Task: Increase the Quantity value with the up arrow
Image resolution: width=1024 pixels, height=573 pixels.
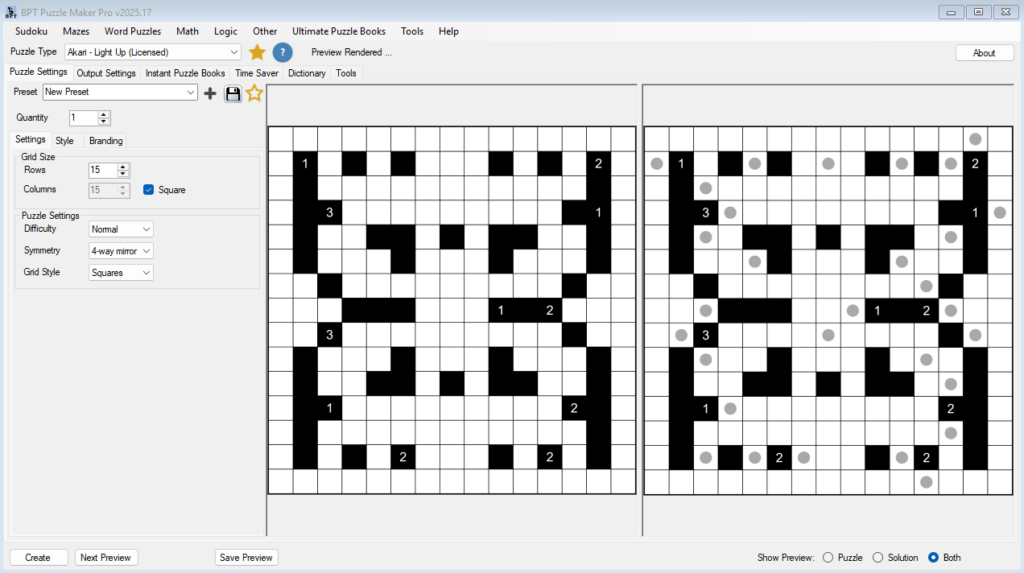Action: pos(105,114)
